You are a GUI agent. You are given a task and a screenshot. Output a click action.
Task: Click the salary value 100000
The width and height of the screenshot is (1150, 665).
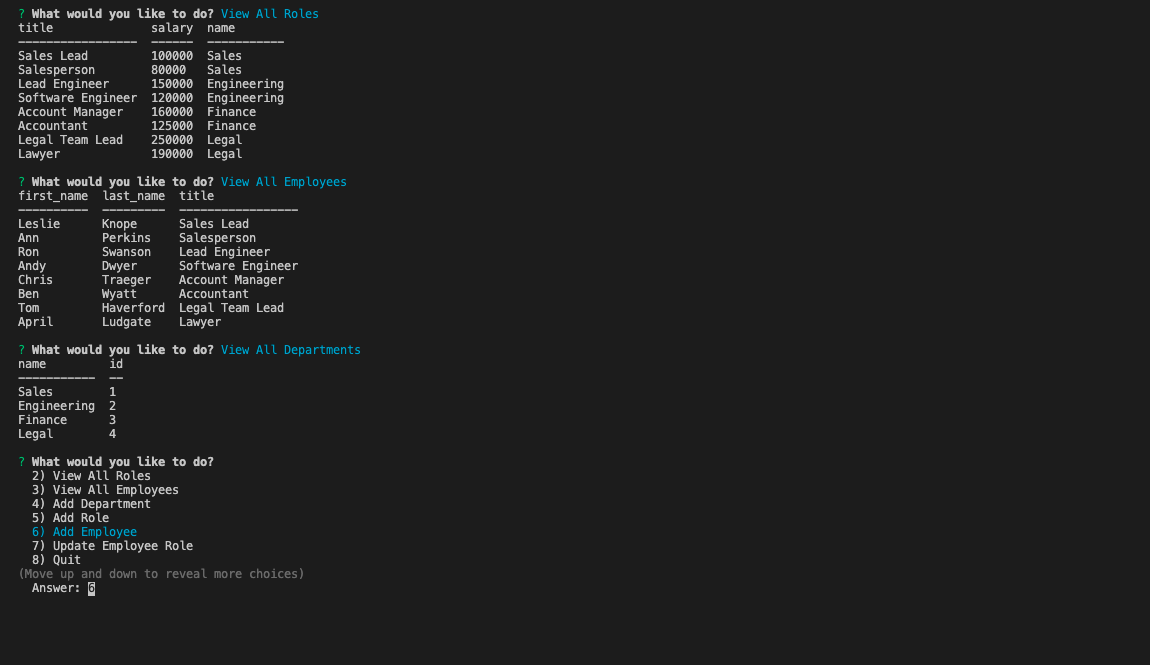172,56
